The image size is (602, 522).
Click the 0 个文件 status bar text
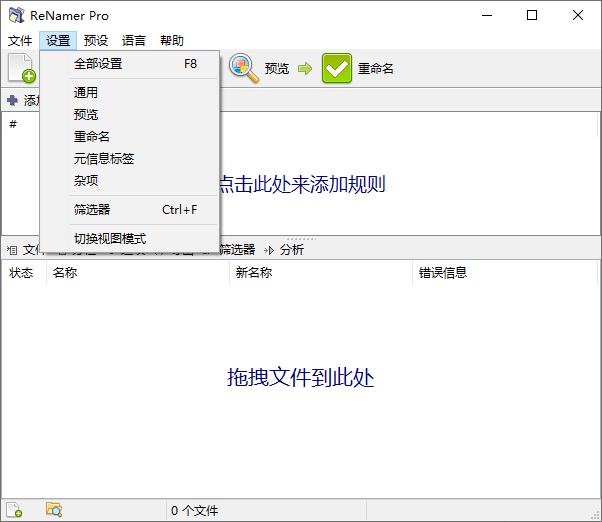click(194, 510)
